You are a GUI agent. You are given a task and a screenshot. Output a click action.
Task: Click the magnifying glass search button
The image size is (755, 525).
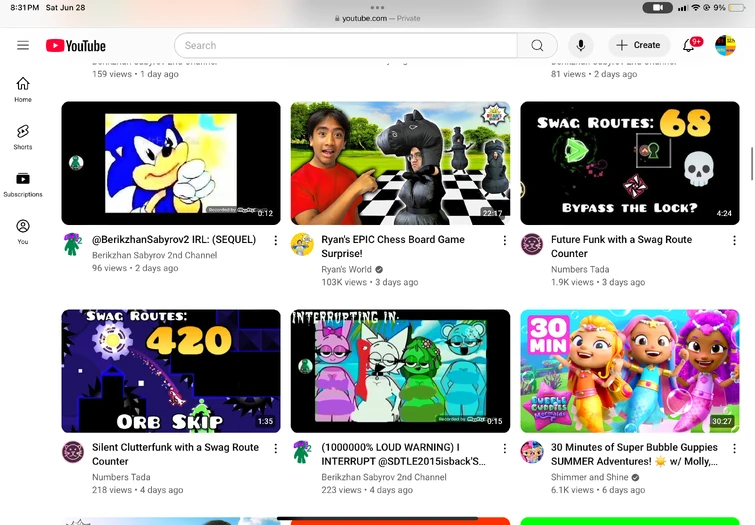537,45
